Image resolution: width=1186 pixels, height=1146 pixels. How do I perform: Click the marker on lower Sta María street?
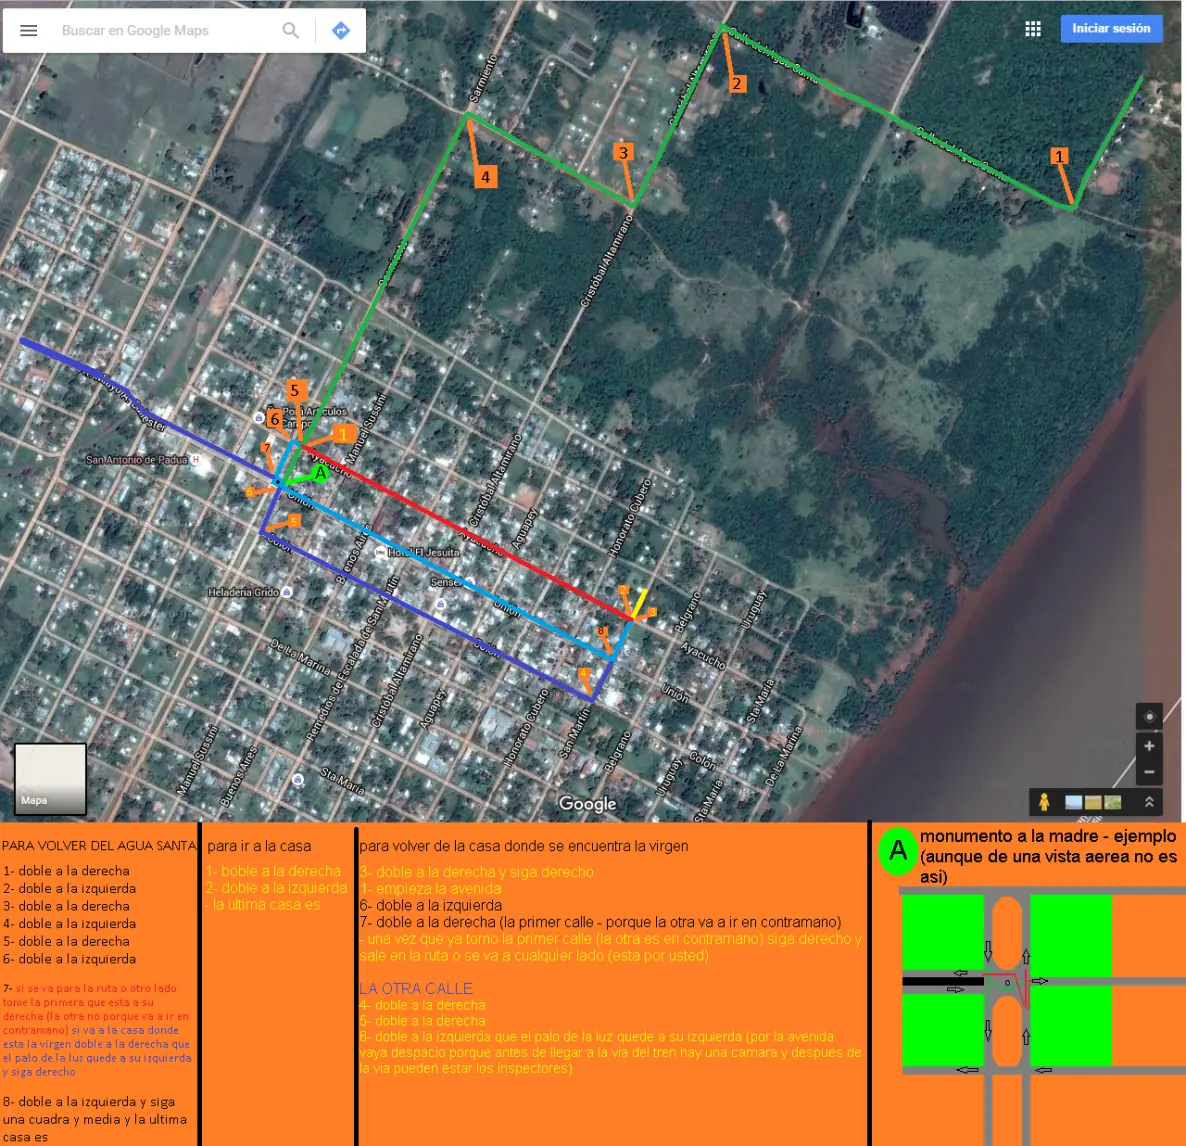[x=298, y=779]
